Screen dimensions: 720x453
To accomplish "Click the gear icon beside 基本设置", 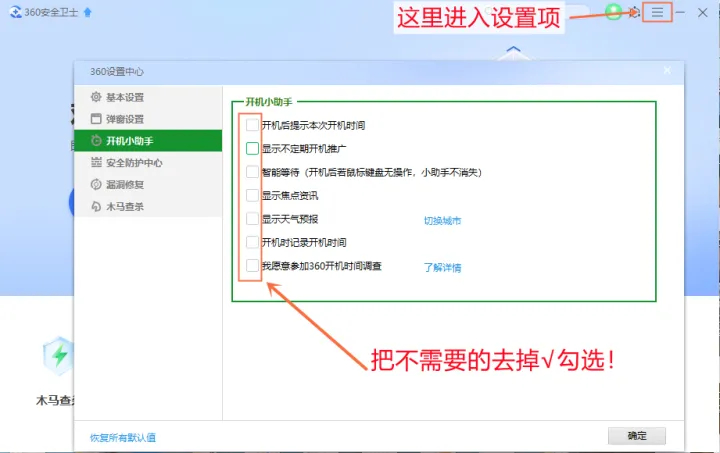I will pos(96,97).
